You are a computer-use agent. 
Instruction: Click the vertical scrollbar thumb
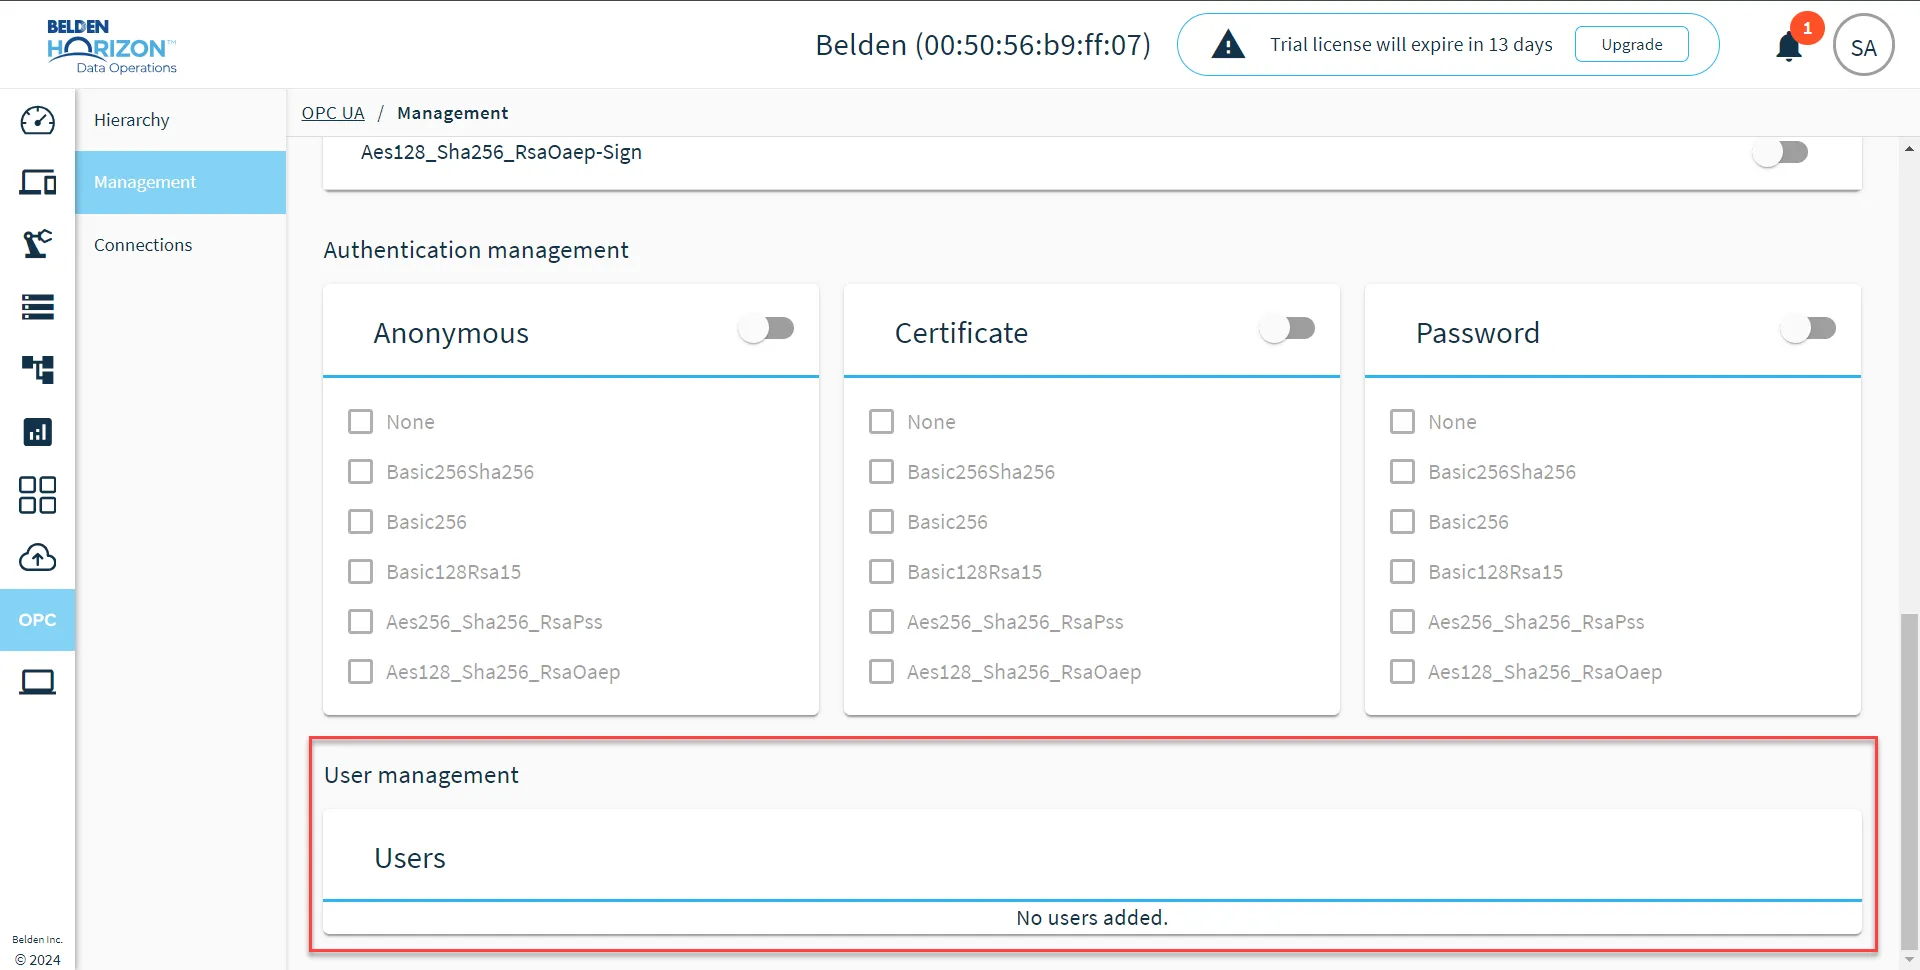1909,780
